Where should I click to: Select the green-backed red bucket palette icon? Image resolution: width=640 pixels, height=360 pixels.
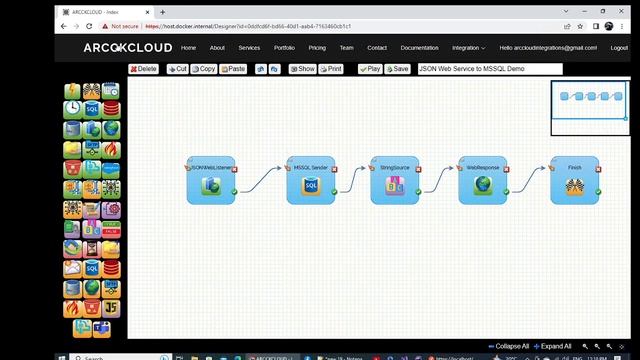point(72,169)
